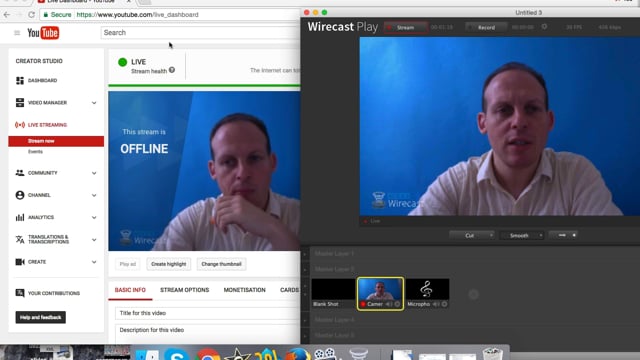Image resolution: width=640 pixels, height=360 pixels.
Task: Switch to the Cards tab
Action: tap(289, 290)
